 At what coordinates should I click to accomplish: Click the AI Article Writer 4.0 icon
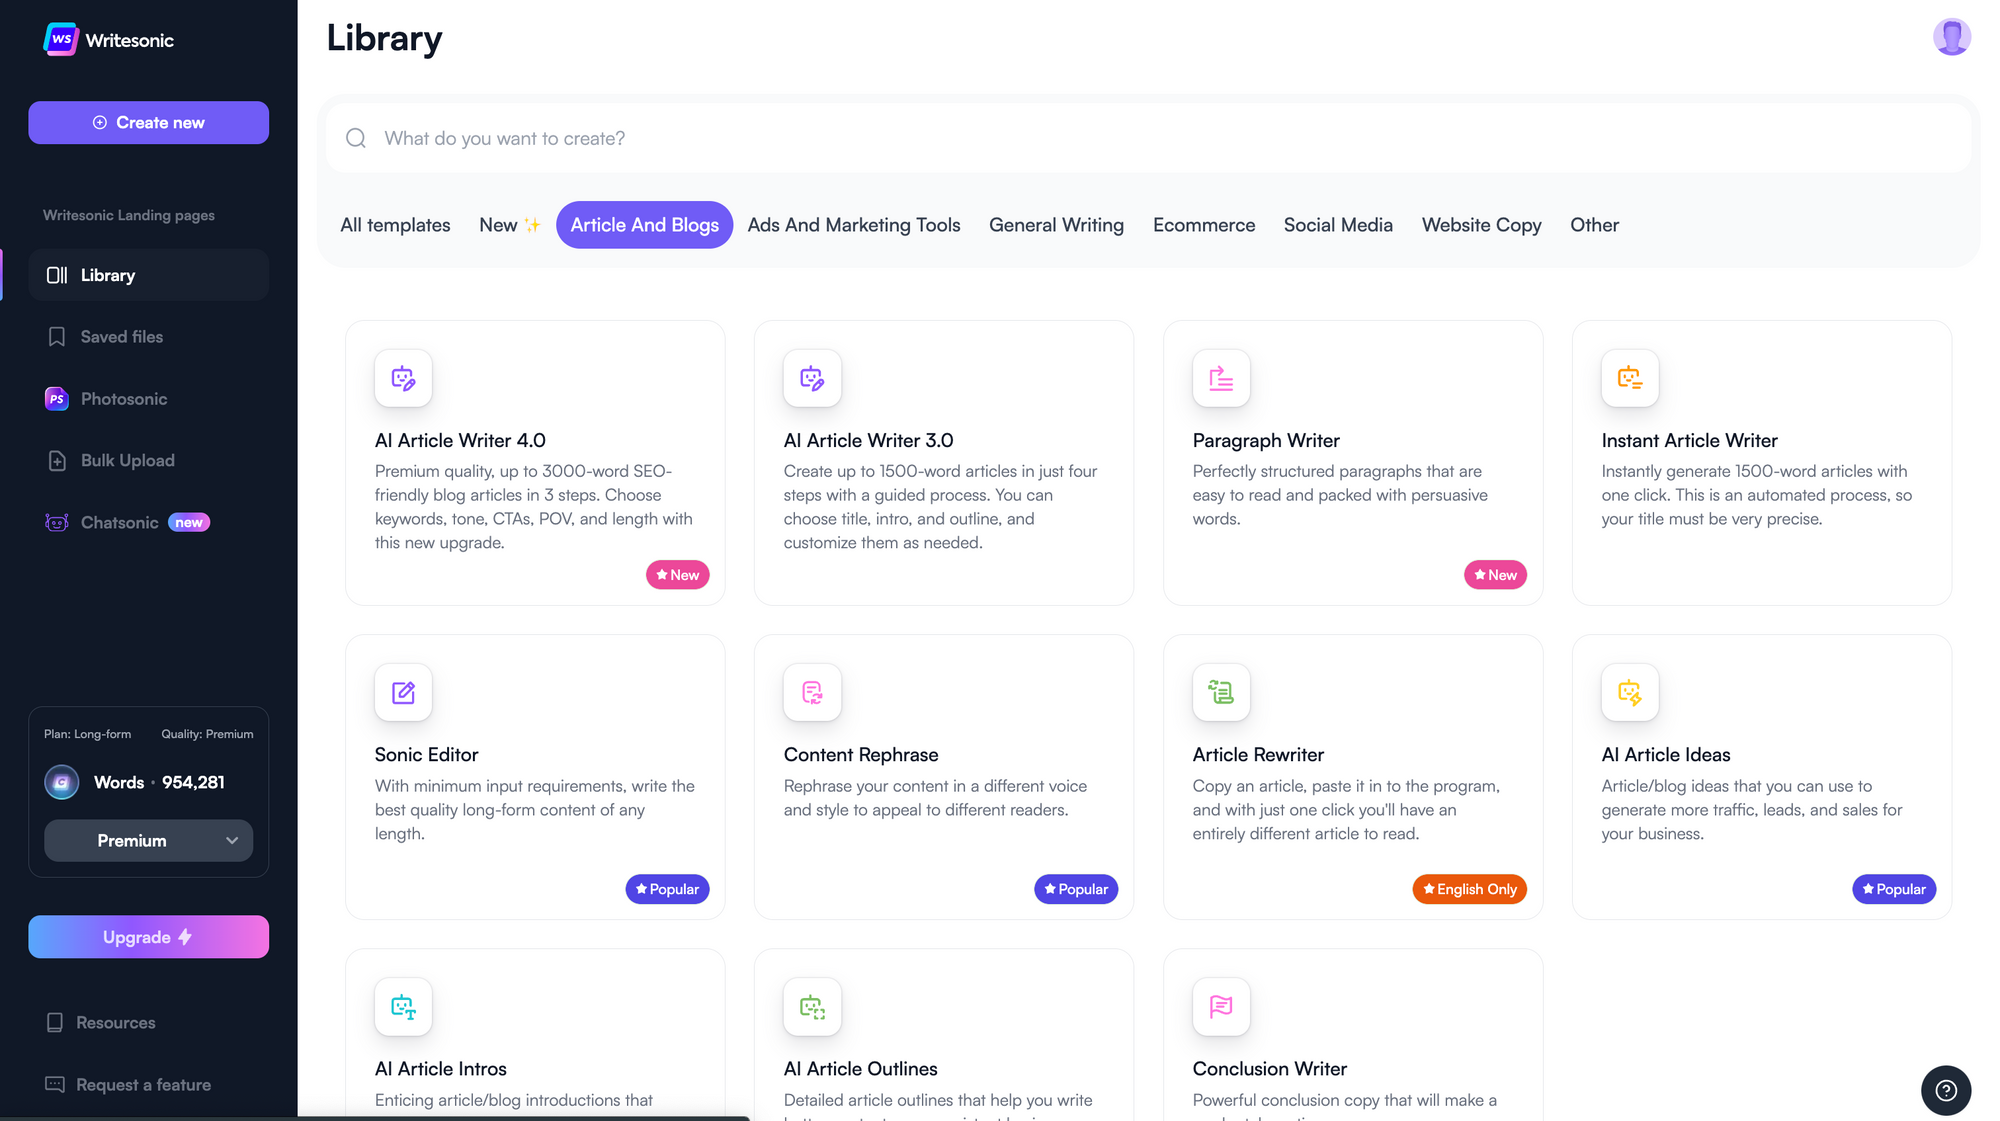(403, 378)
